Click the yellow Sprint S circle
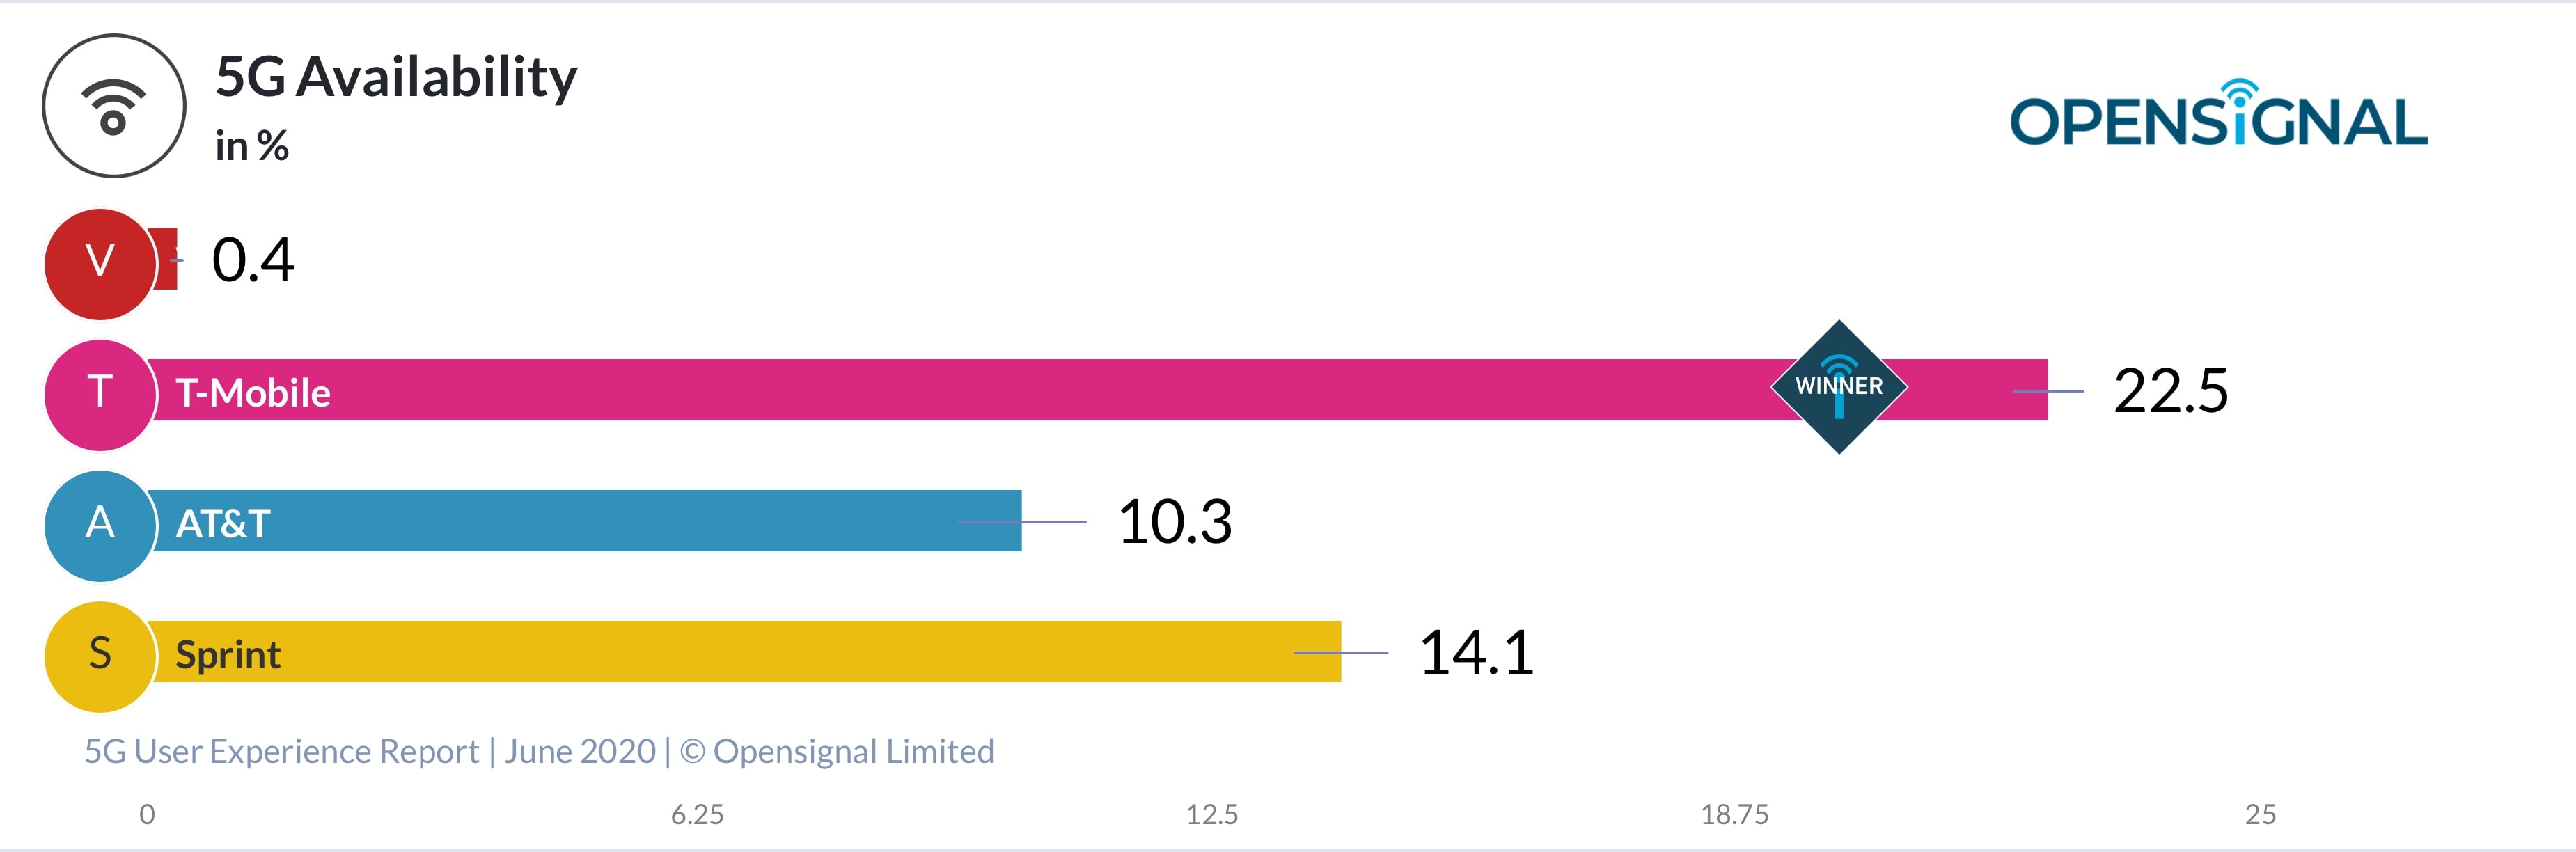The width and height of the screenshot is (2576, 852). point(100,656)
